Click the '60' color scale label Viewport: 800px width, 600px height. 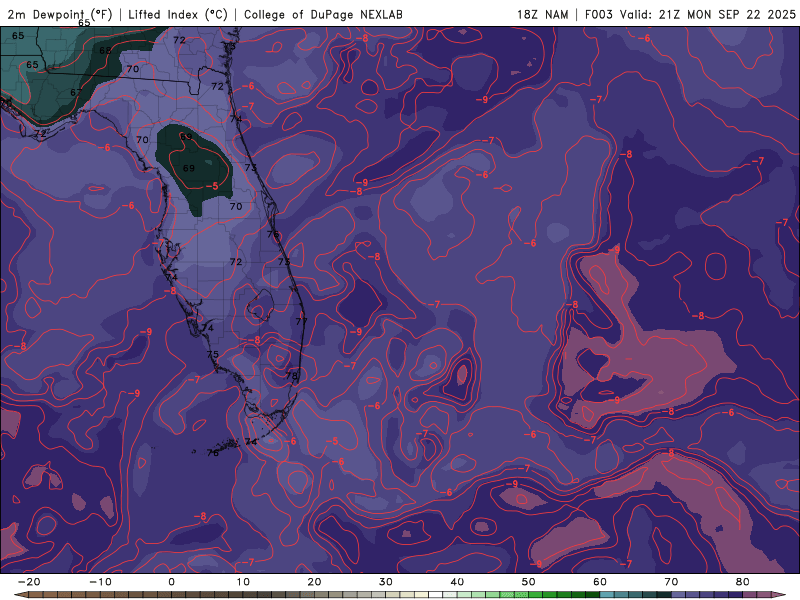tap(600, 582)
